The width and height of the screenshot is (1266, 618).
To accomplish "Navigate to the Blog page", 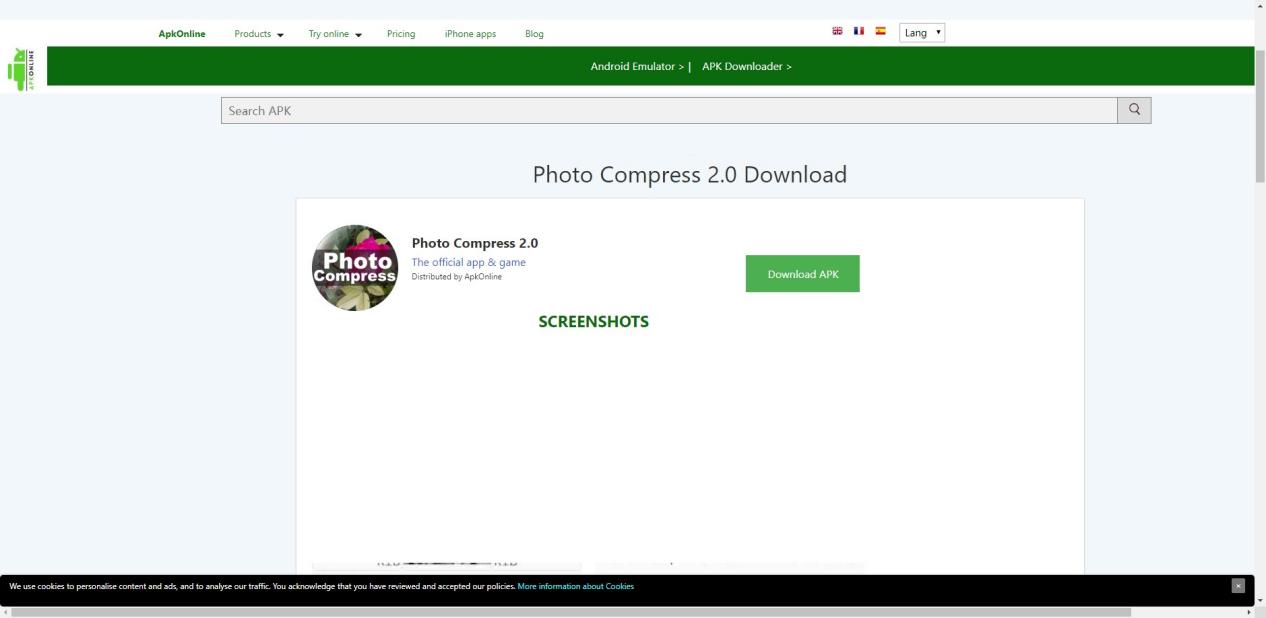I will [534, 34].
